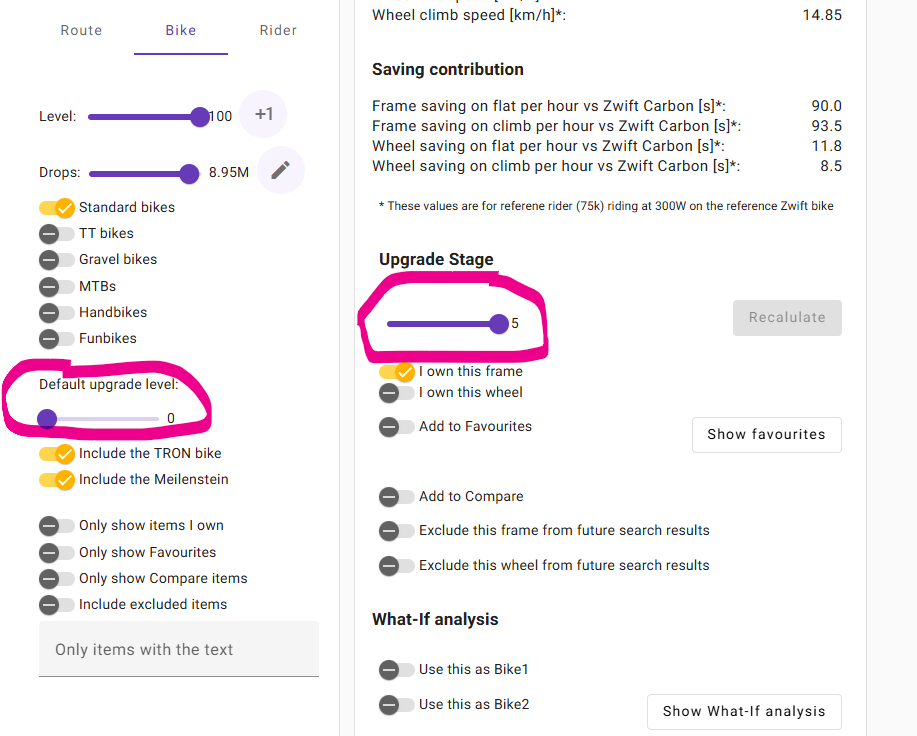Focus the Only items with the text field
Image resolution: width=917 pixels, height=736 pixels.
click(178, 650)
